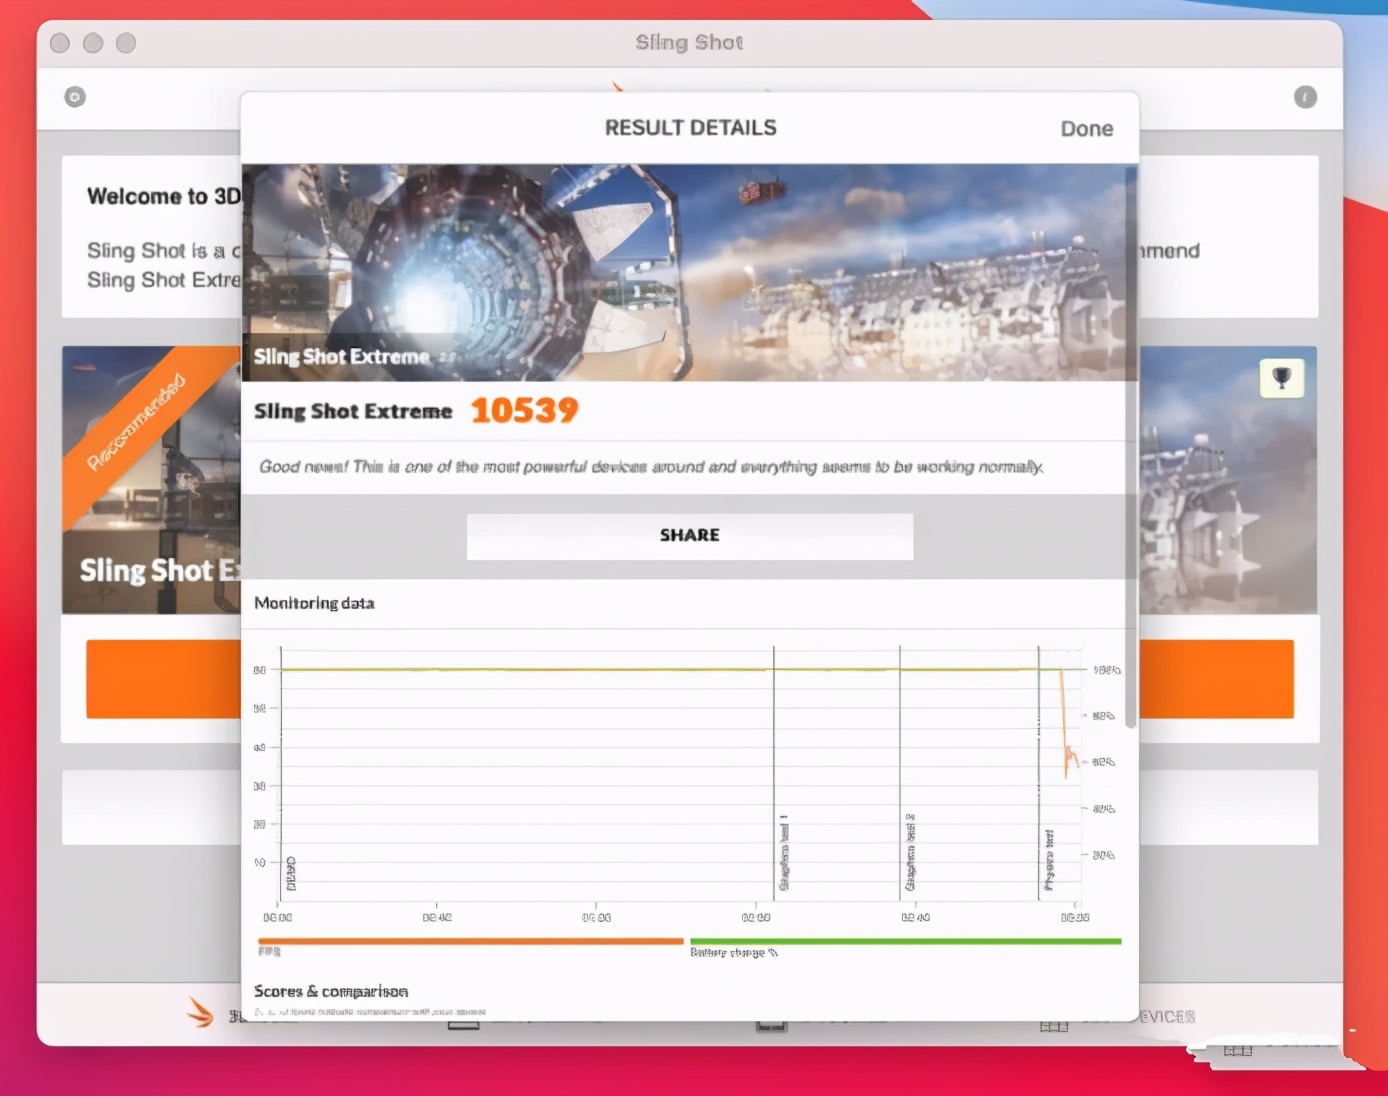Open the info icon in Sling Shot window
Image resolution: width=1388 pixels, height=1096 pixels.
pyautogui.click(x=1305, y=97)
